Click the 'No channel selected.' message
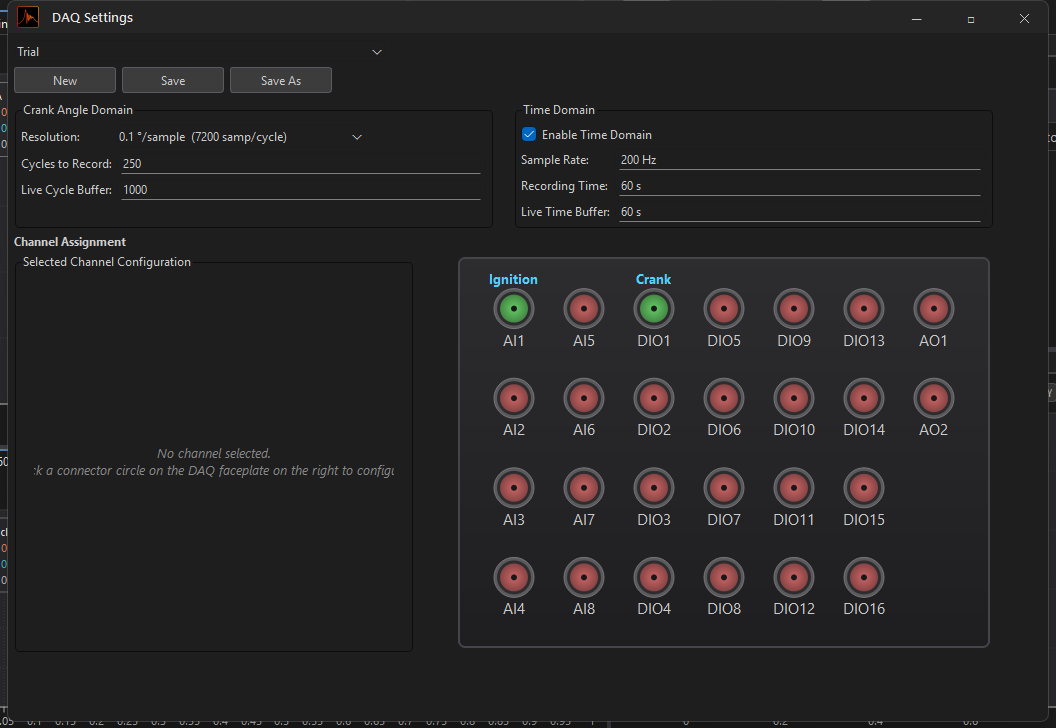1056x728 pixels. pos(213,454)
